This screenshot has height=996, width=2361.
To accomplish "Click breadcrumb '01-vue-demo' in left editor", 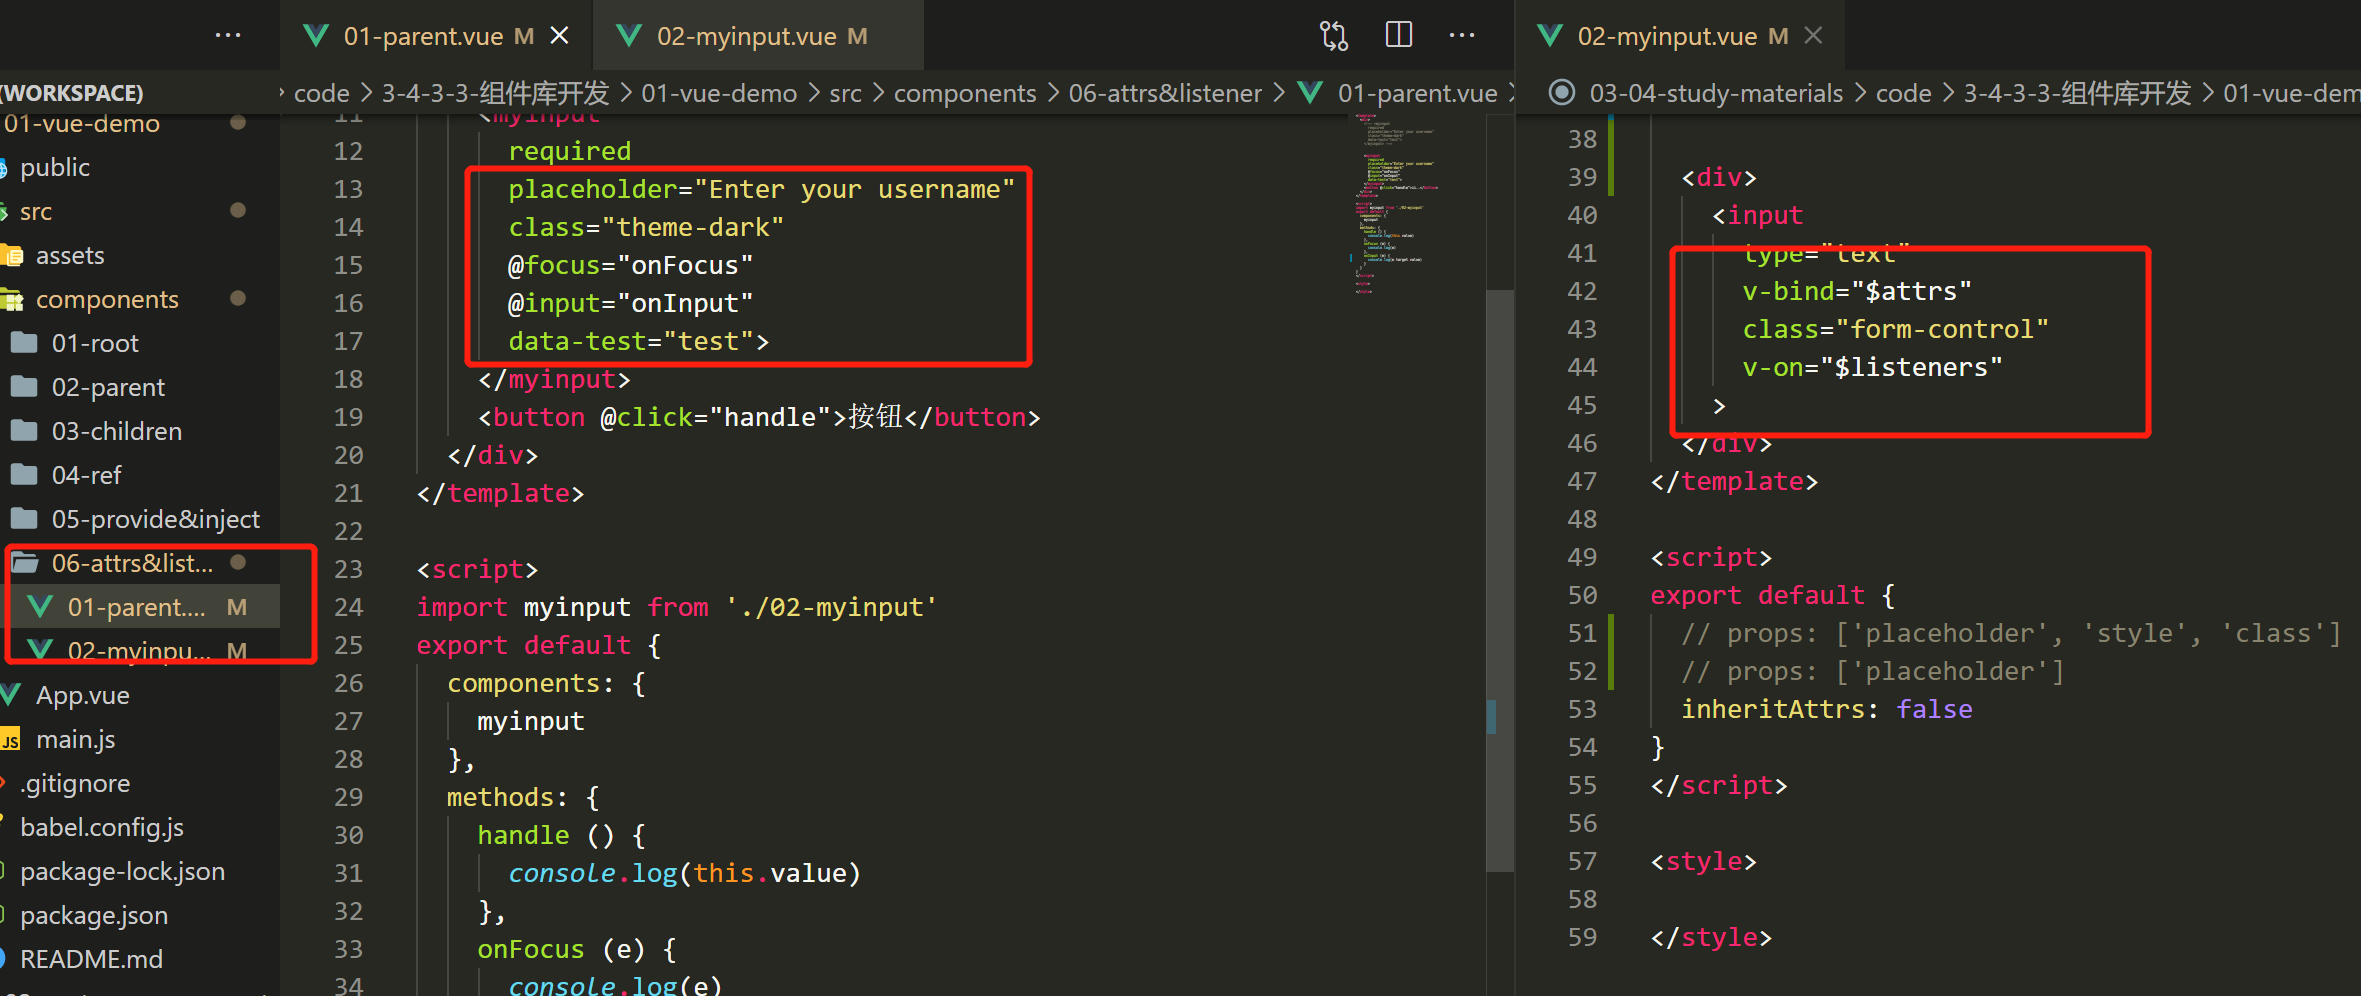I will pos(719,93).
